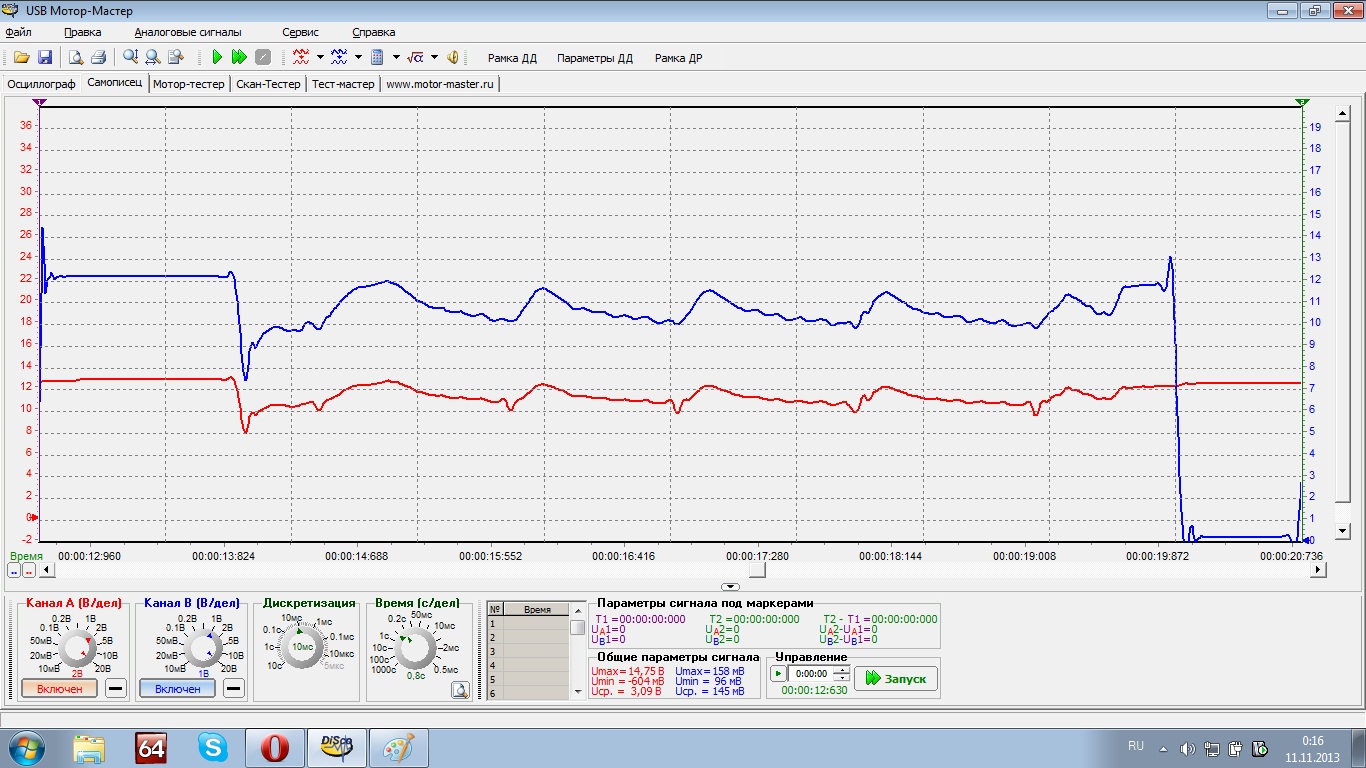Open Skype from the taskbar

(x=212, y=747)
